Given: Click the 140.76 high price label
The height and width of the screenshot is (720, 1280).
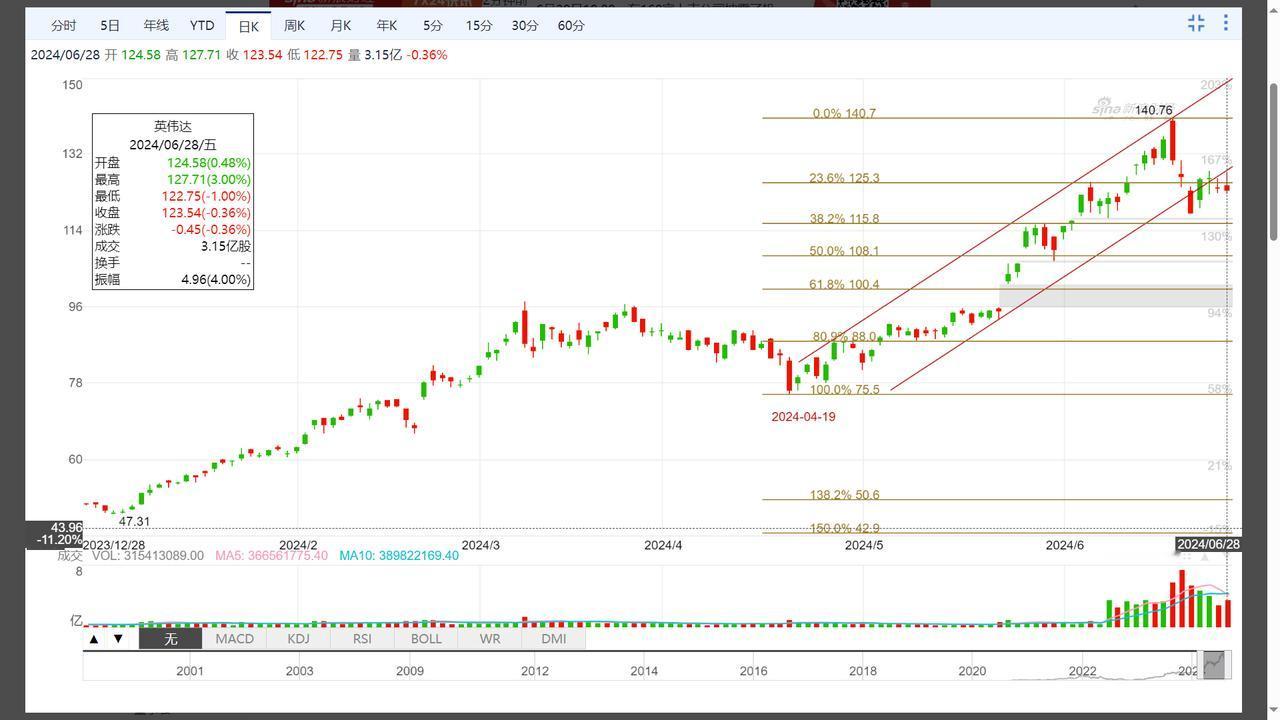Looking at the screenshot, I should point(1153,110).
